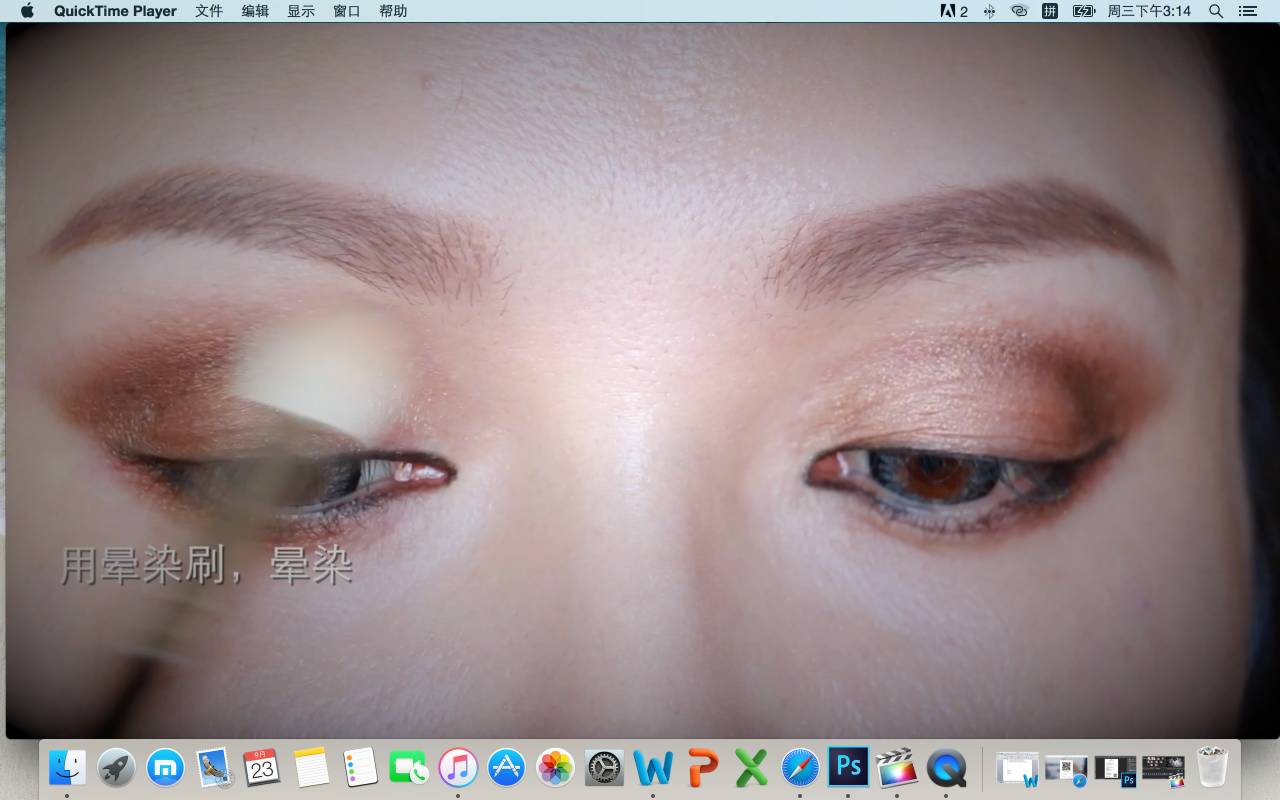Open the Trash in the dock
This screenshot has height=800, width=1280.
[1212, 768]
